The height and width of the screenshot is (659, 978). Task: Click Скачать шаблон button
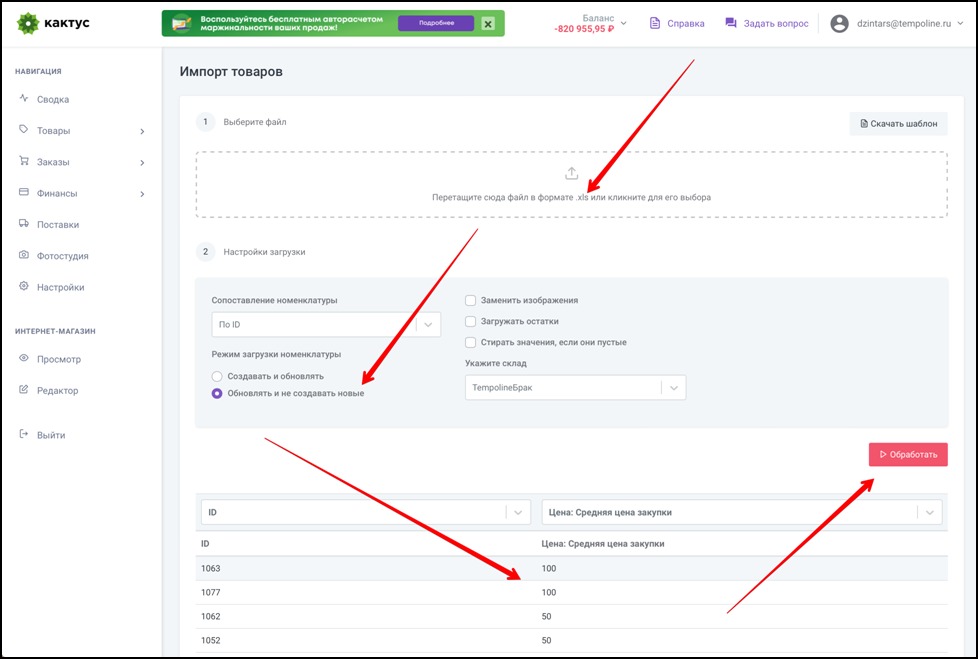tap(898, 124)
